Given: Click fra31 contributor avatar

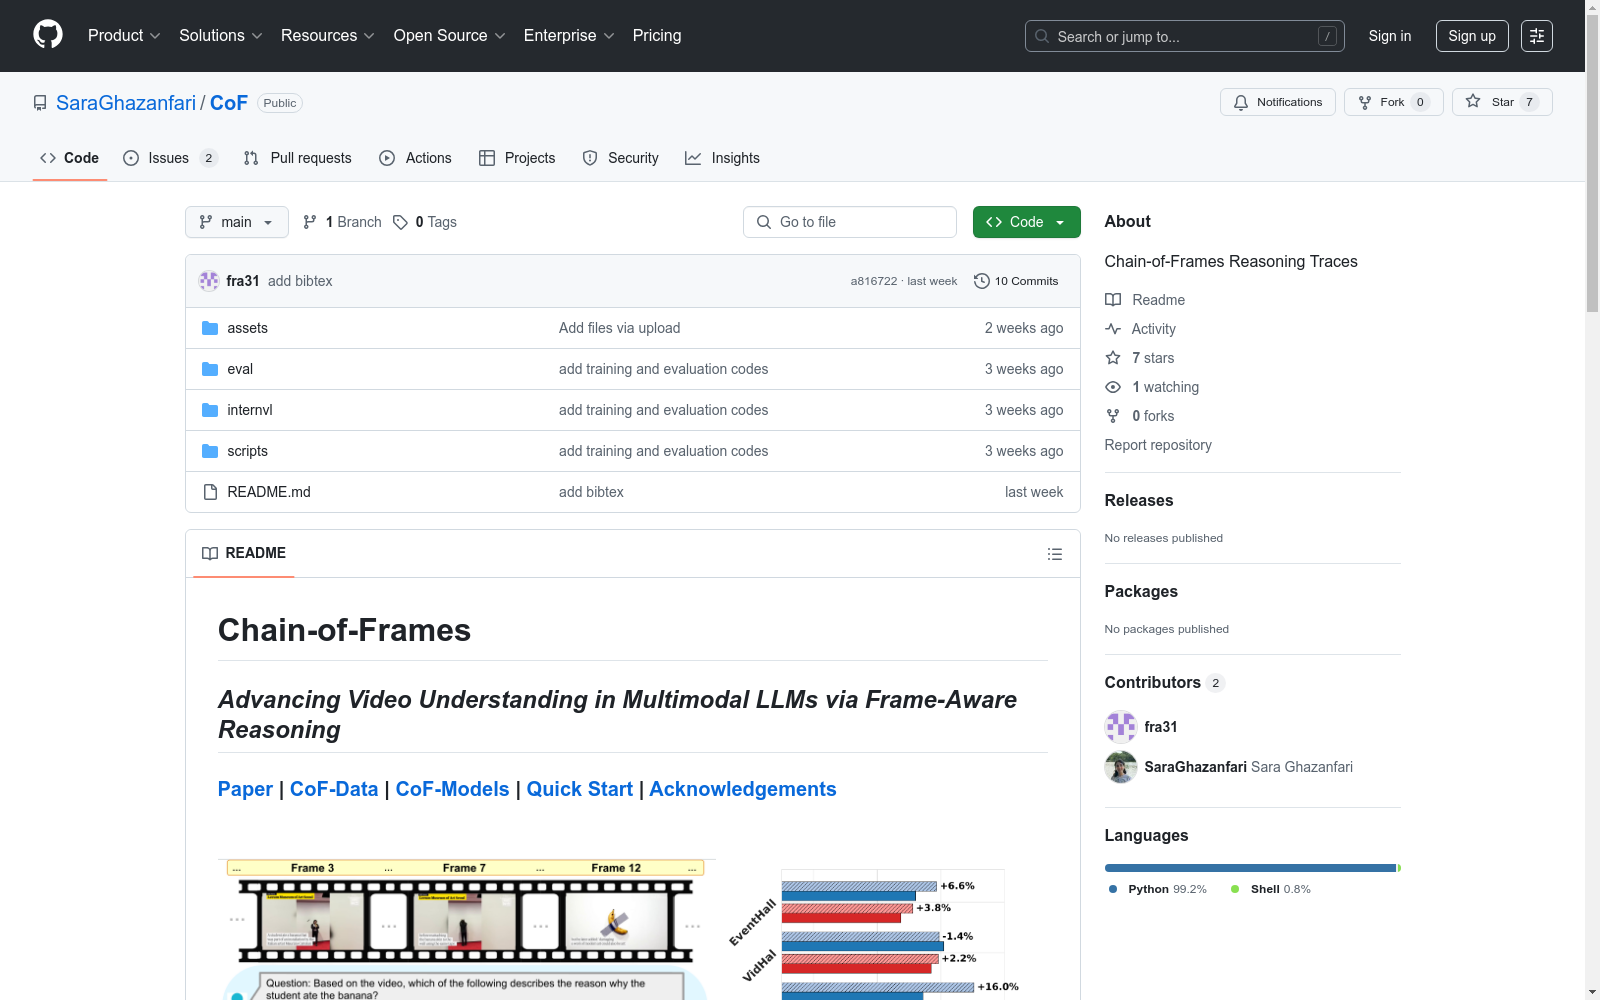Looking at the screenshot, I should coord(1121,727).
